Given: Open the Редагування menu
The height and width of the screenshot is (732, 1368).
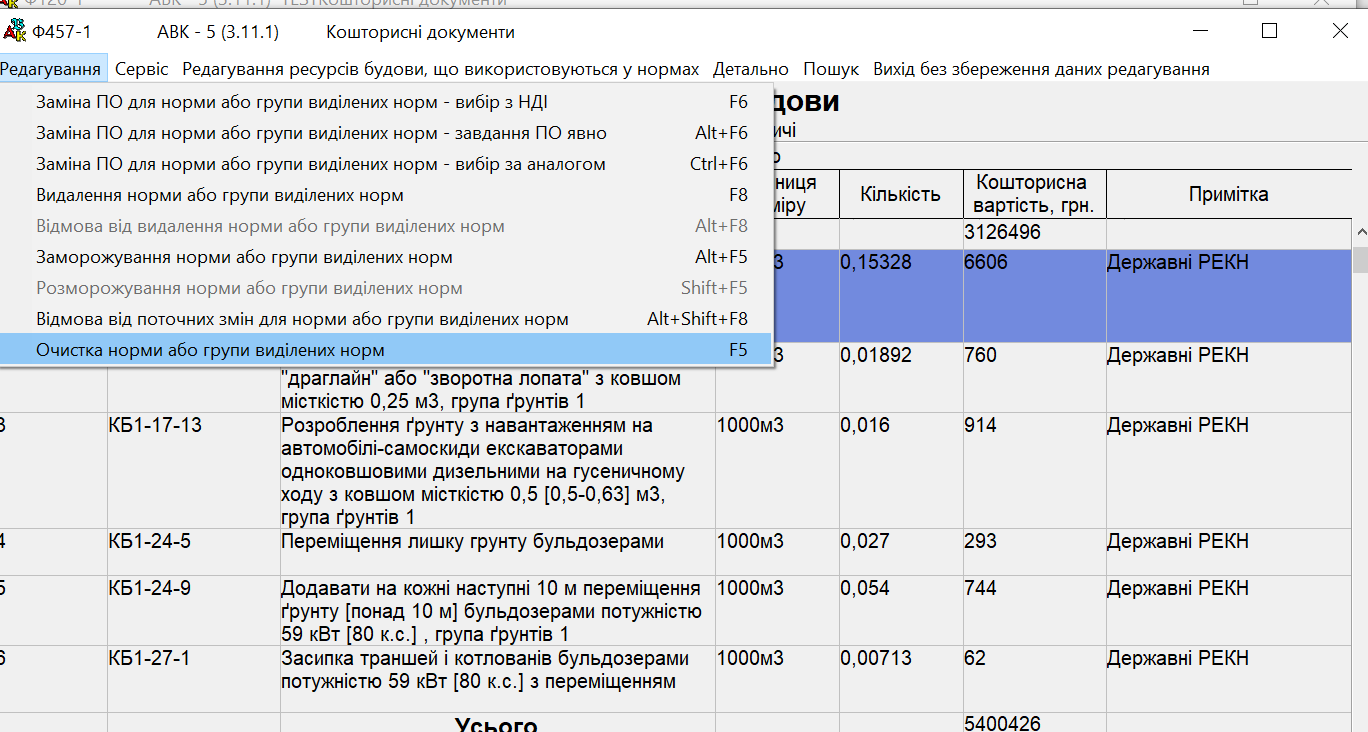Looking at the screenshot, I should [50, 69].
